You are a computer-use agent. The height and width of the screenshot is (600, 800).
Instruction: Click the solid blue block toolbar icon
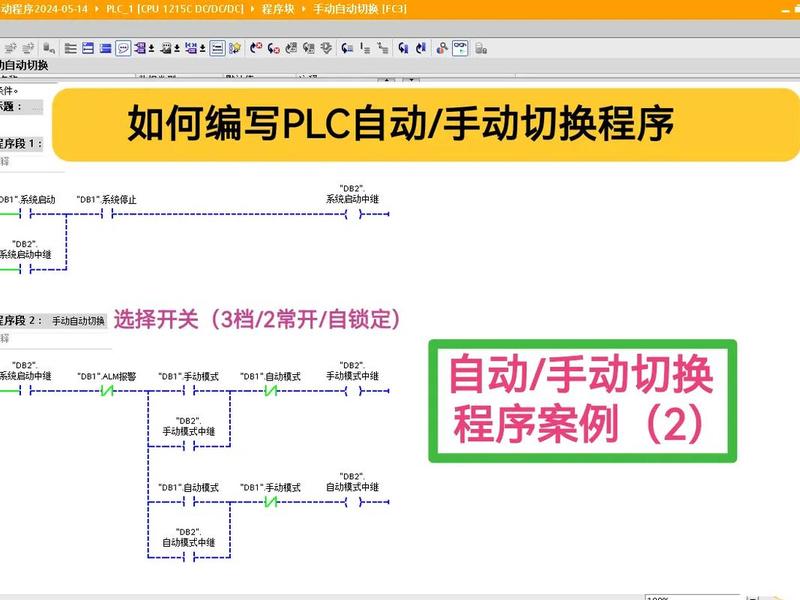(x=105, y=48)
